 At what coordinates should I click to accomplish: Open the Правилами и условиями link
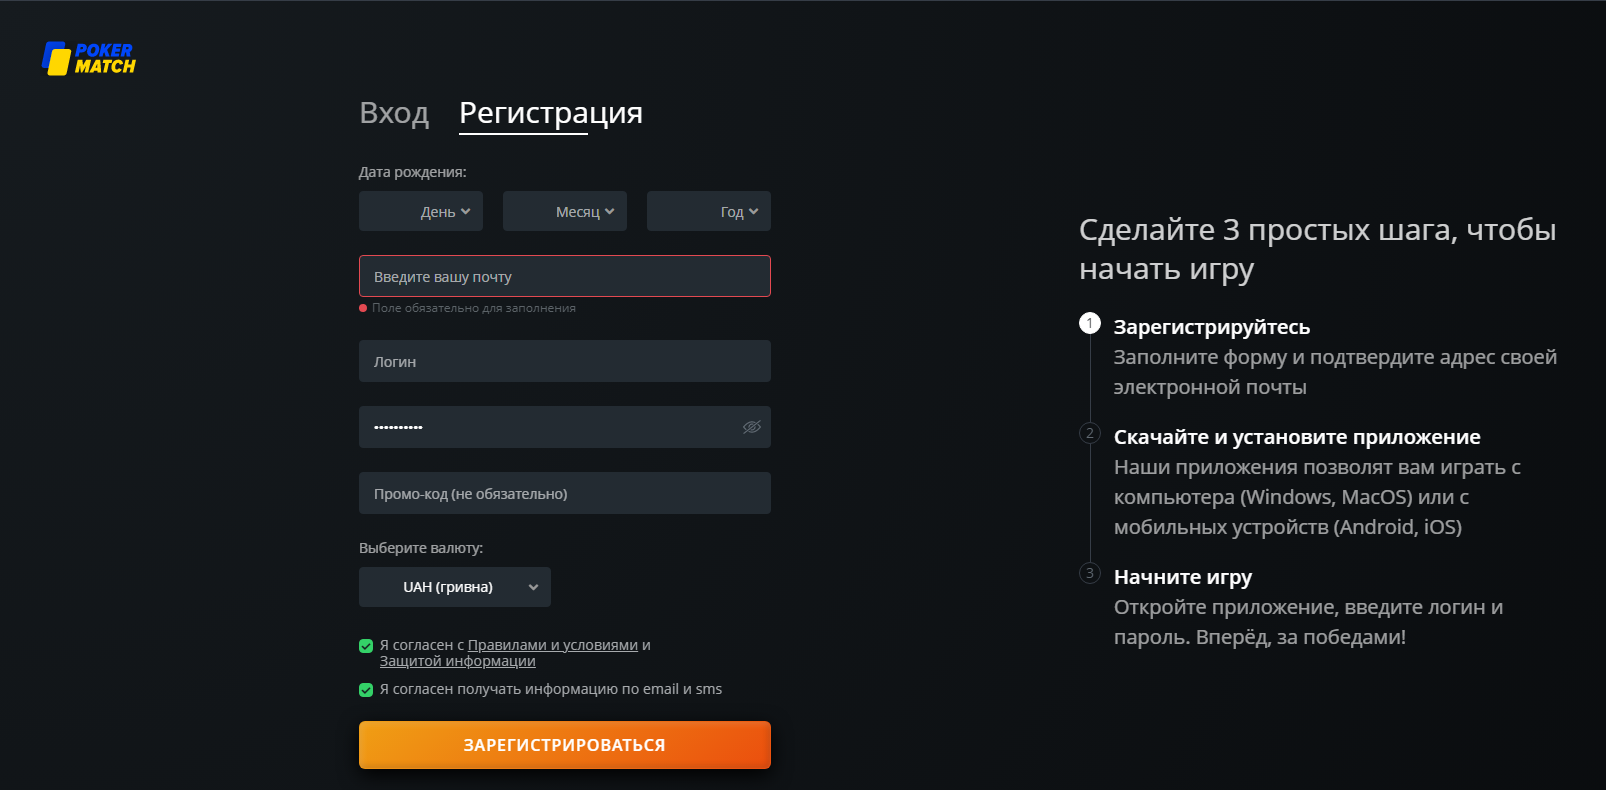point(553,645)
